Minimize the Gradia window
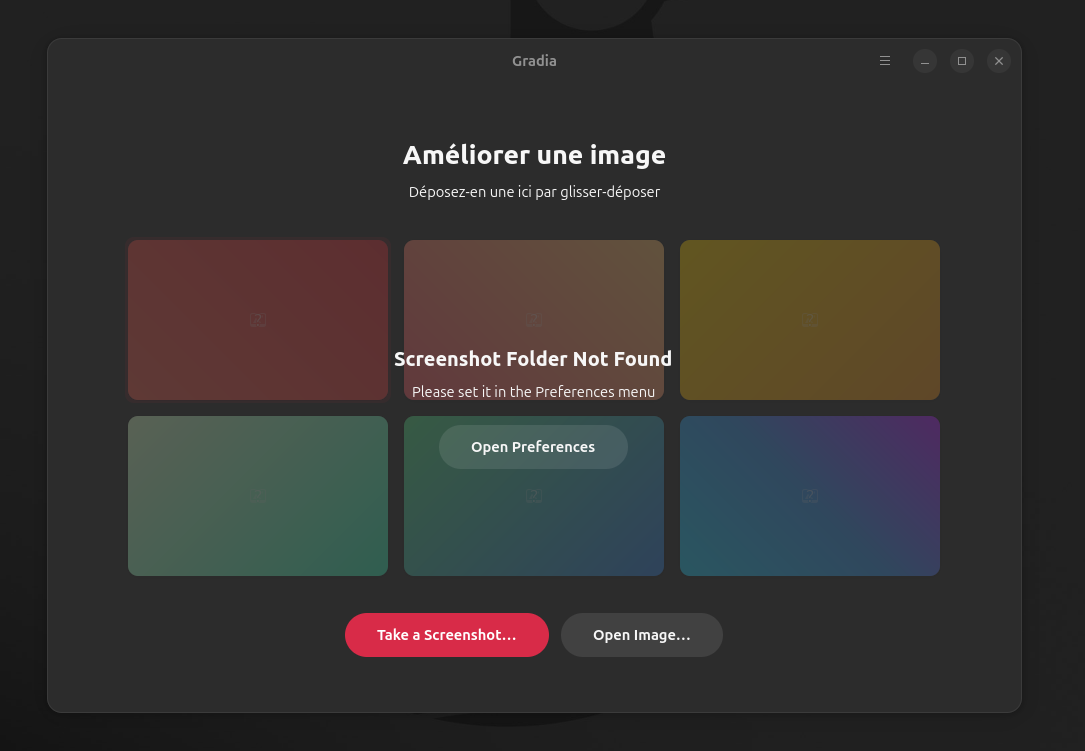 pos(925,61)
